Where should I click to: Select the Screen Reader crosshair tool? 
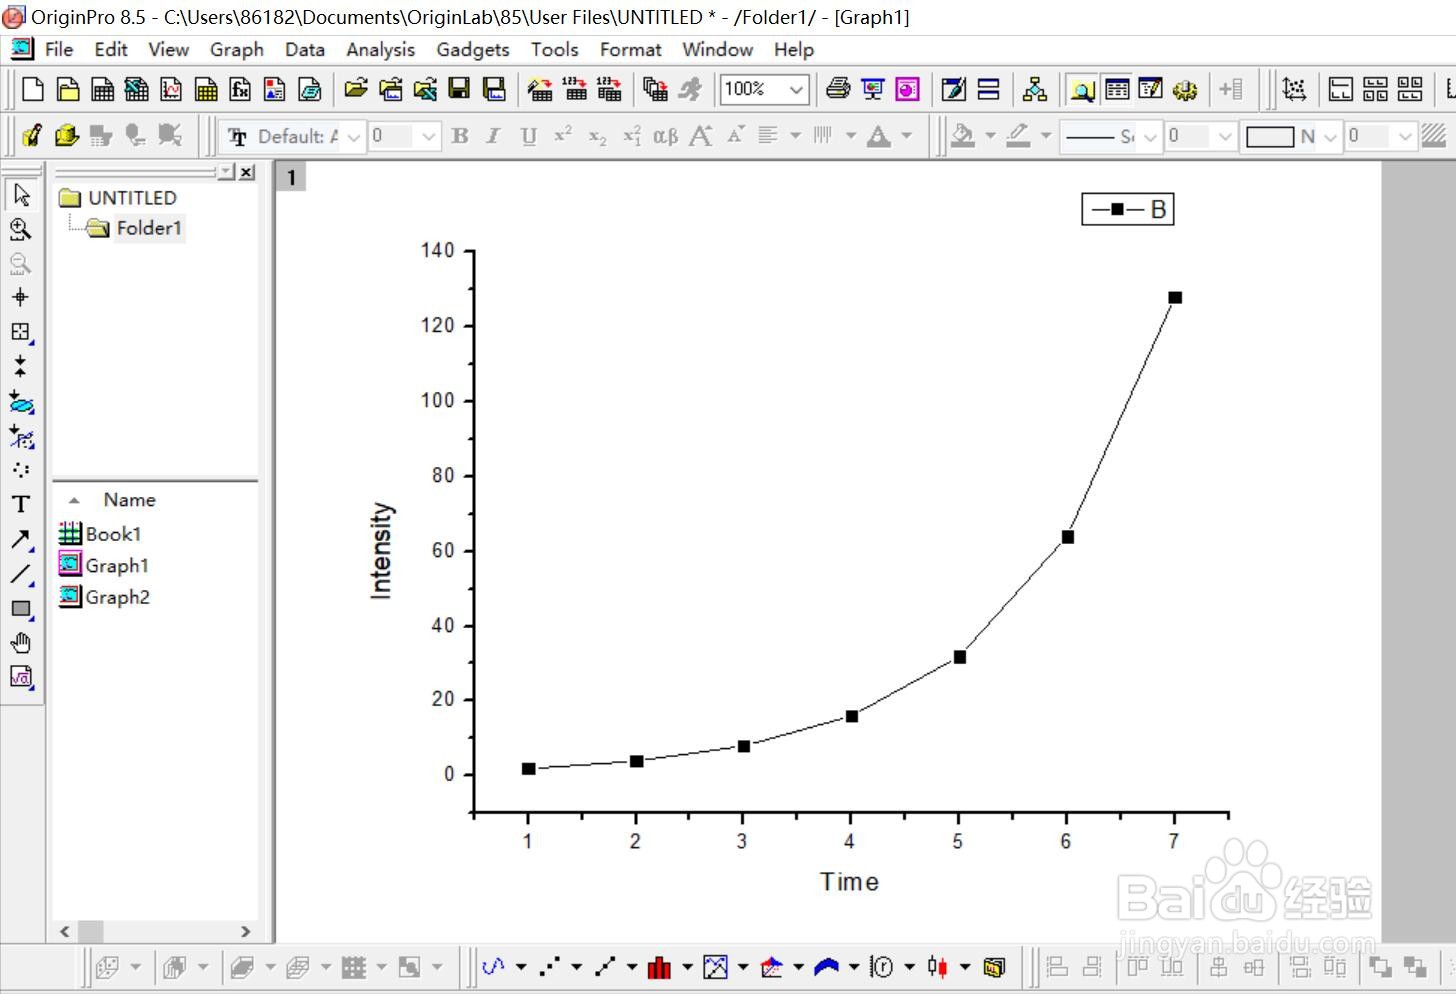click(21, 297)
